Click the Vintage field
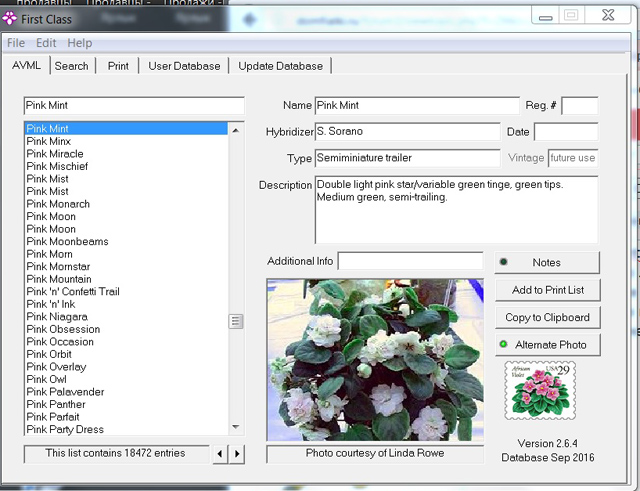Screen dimensions: 640x491 573,158
